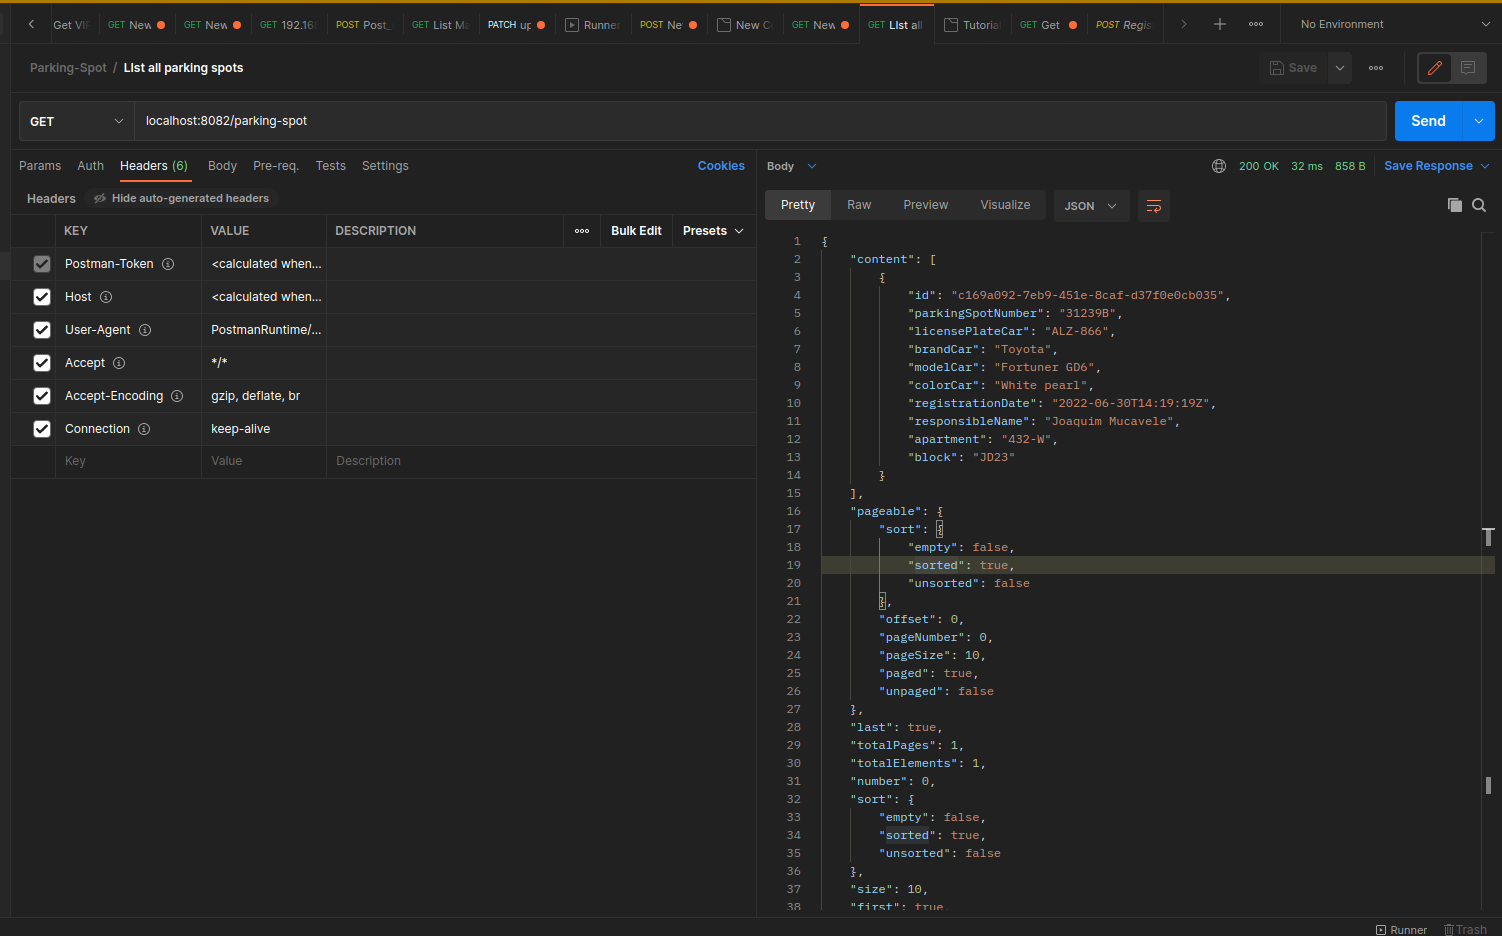Click the network globe icon
Image resolution: width=1502 pixels, height=936 pixels.
(1219, 166)
